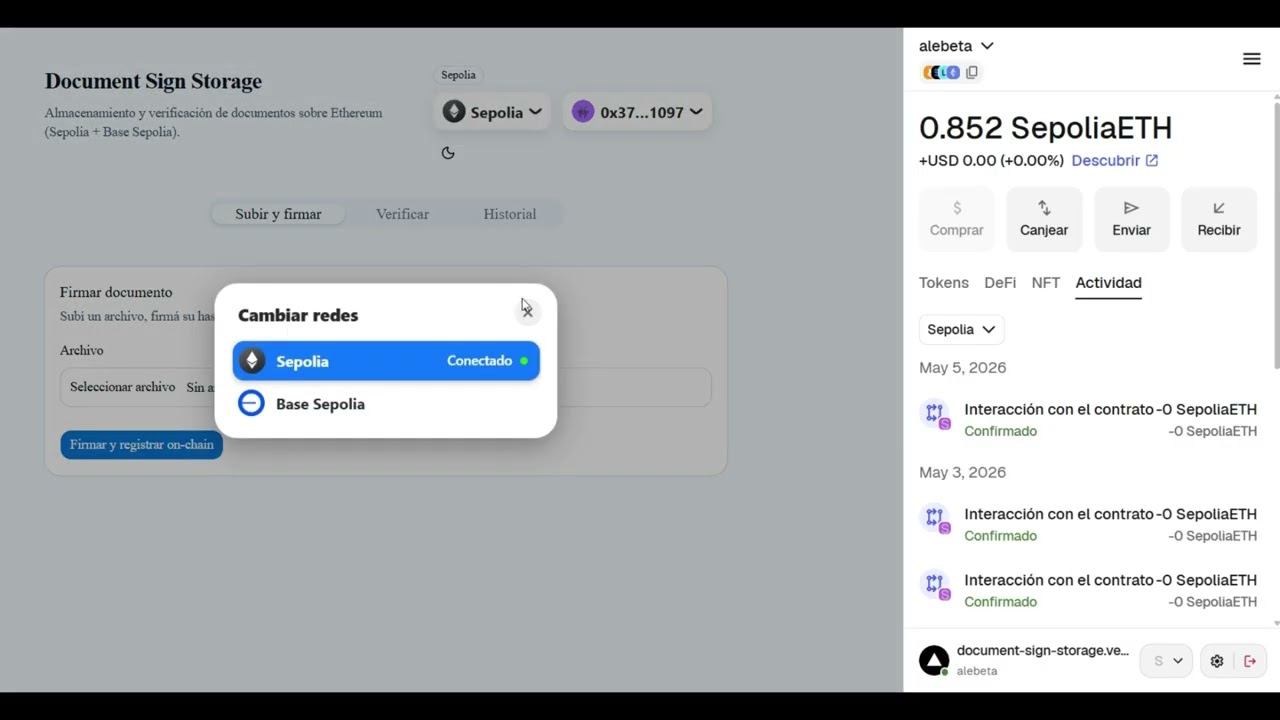This screenshot has width=1280, height=720.
Task: Click the Ethereum icon in the Sepolia row
Action: coord(252,361)
